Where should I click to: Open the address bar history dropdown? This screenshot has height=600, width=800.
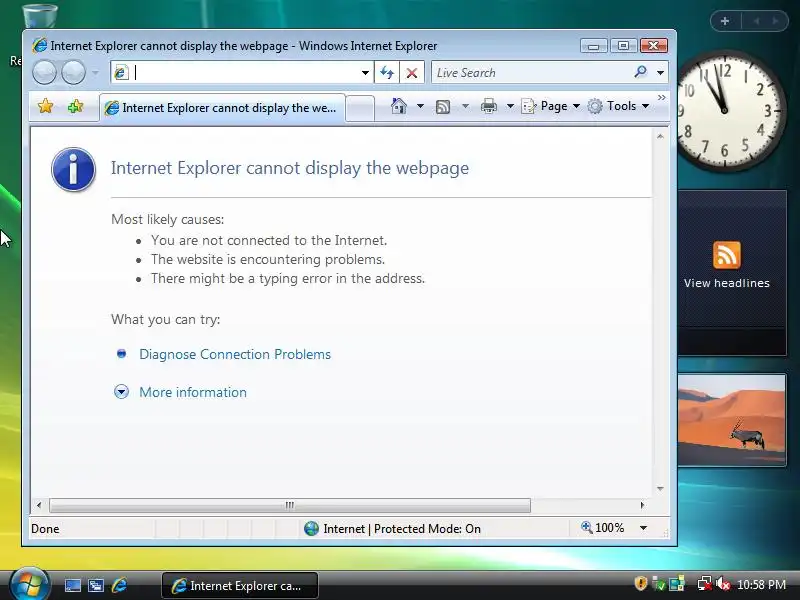365,72
